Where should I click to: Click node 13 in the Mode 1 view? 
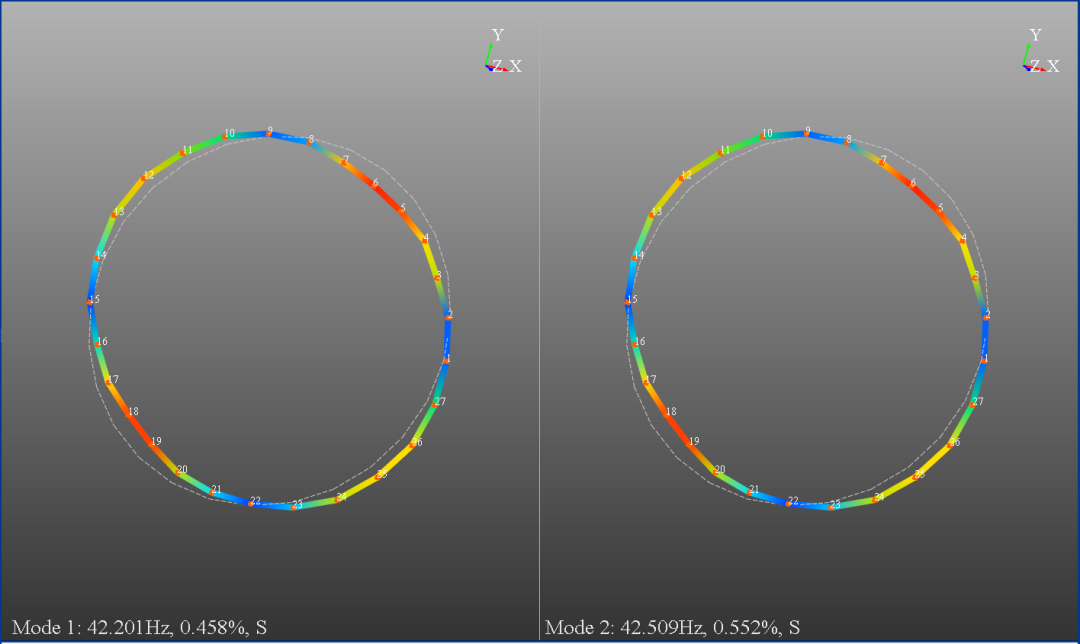[114, 215]
